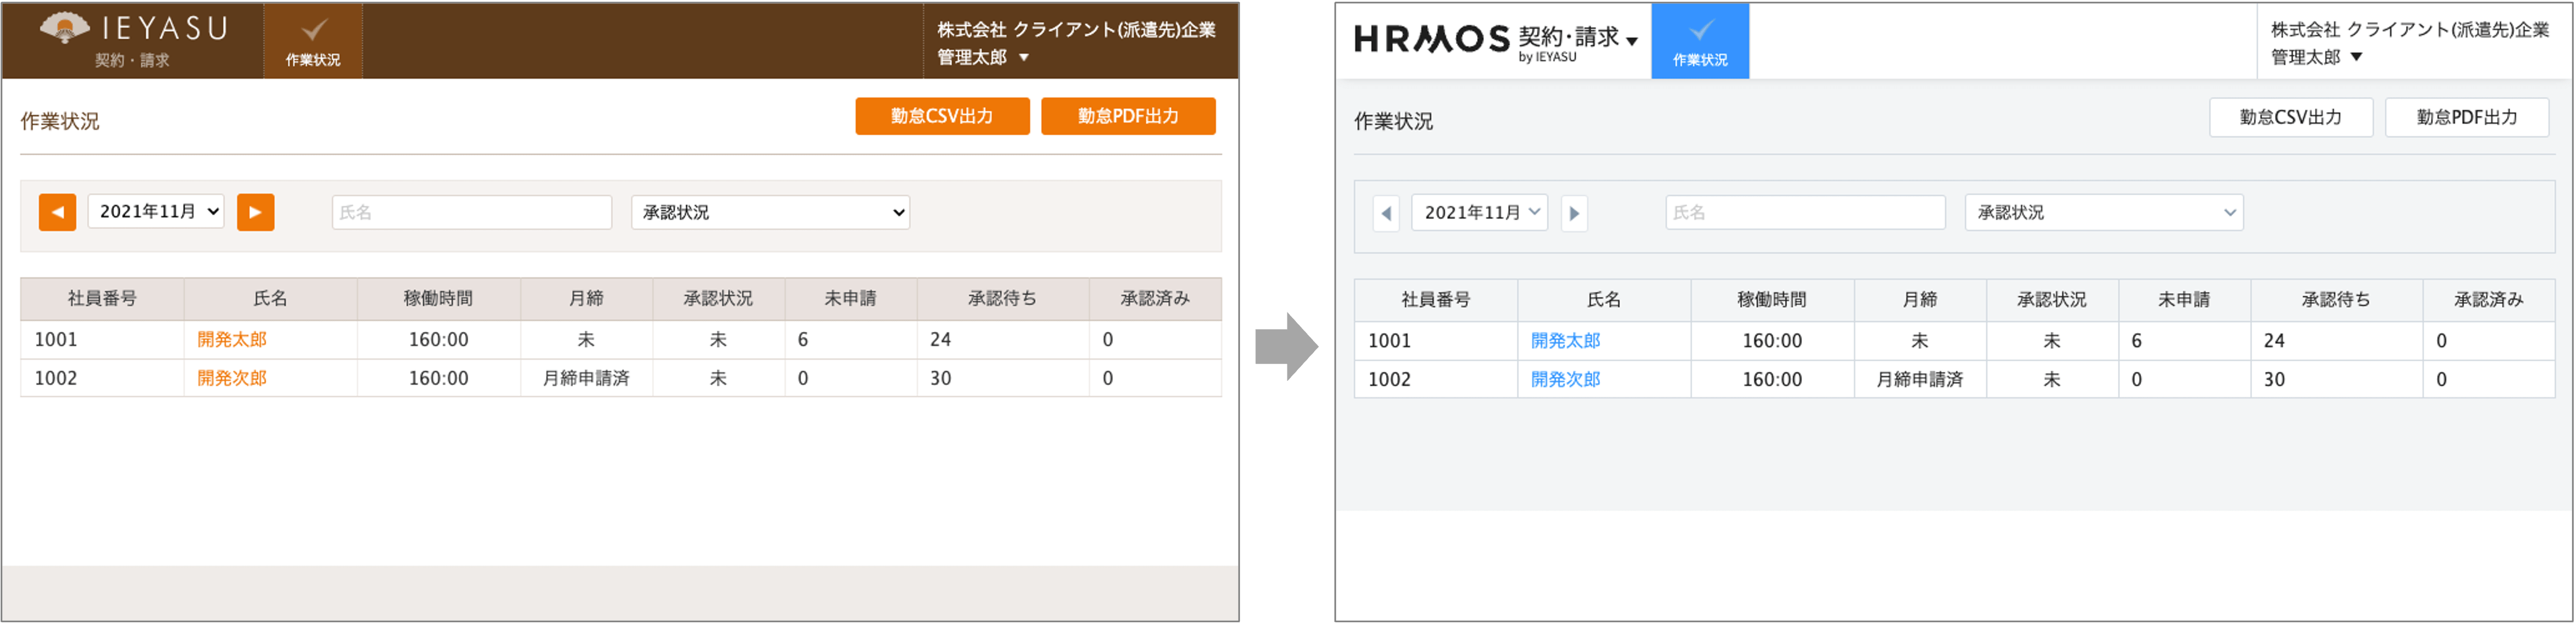The image size is (2576, 624).
Task: Click orange 勤怠PDF出力 button
Action: point(1128,116)
